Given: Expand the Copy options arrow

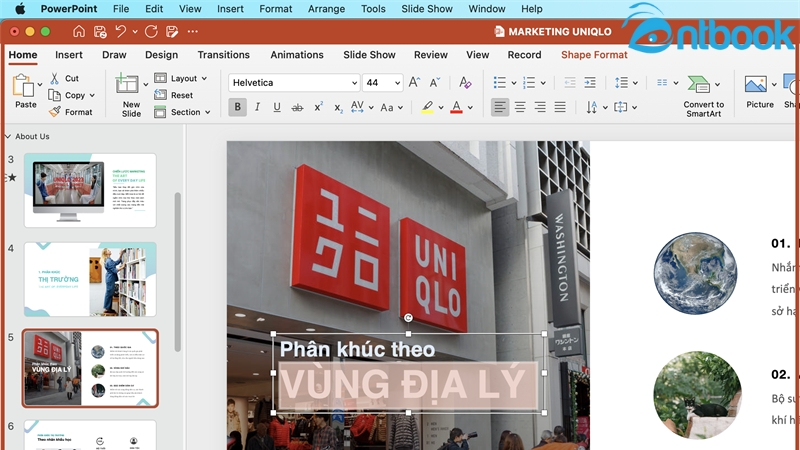Looking at the screenshot, I should click(92, 95).
